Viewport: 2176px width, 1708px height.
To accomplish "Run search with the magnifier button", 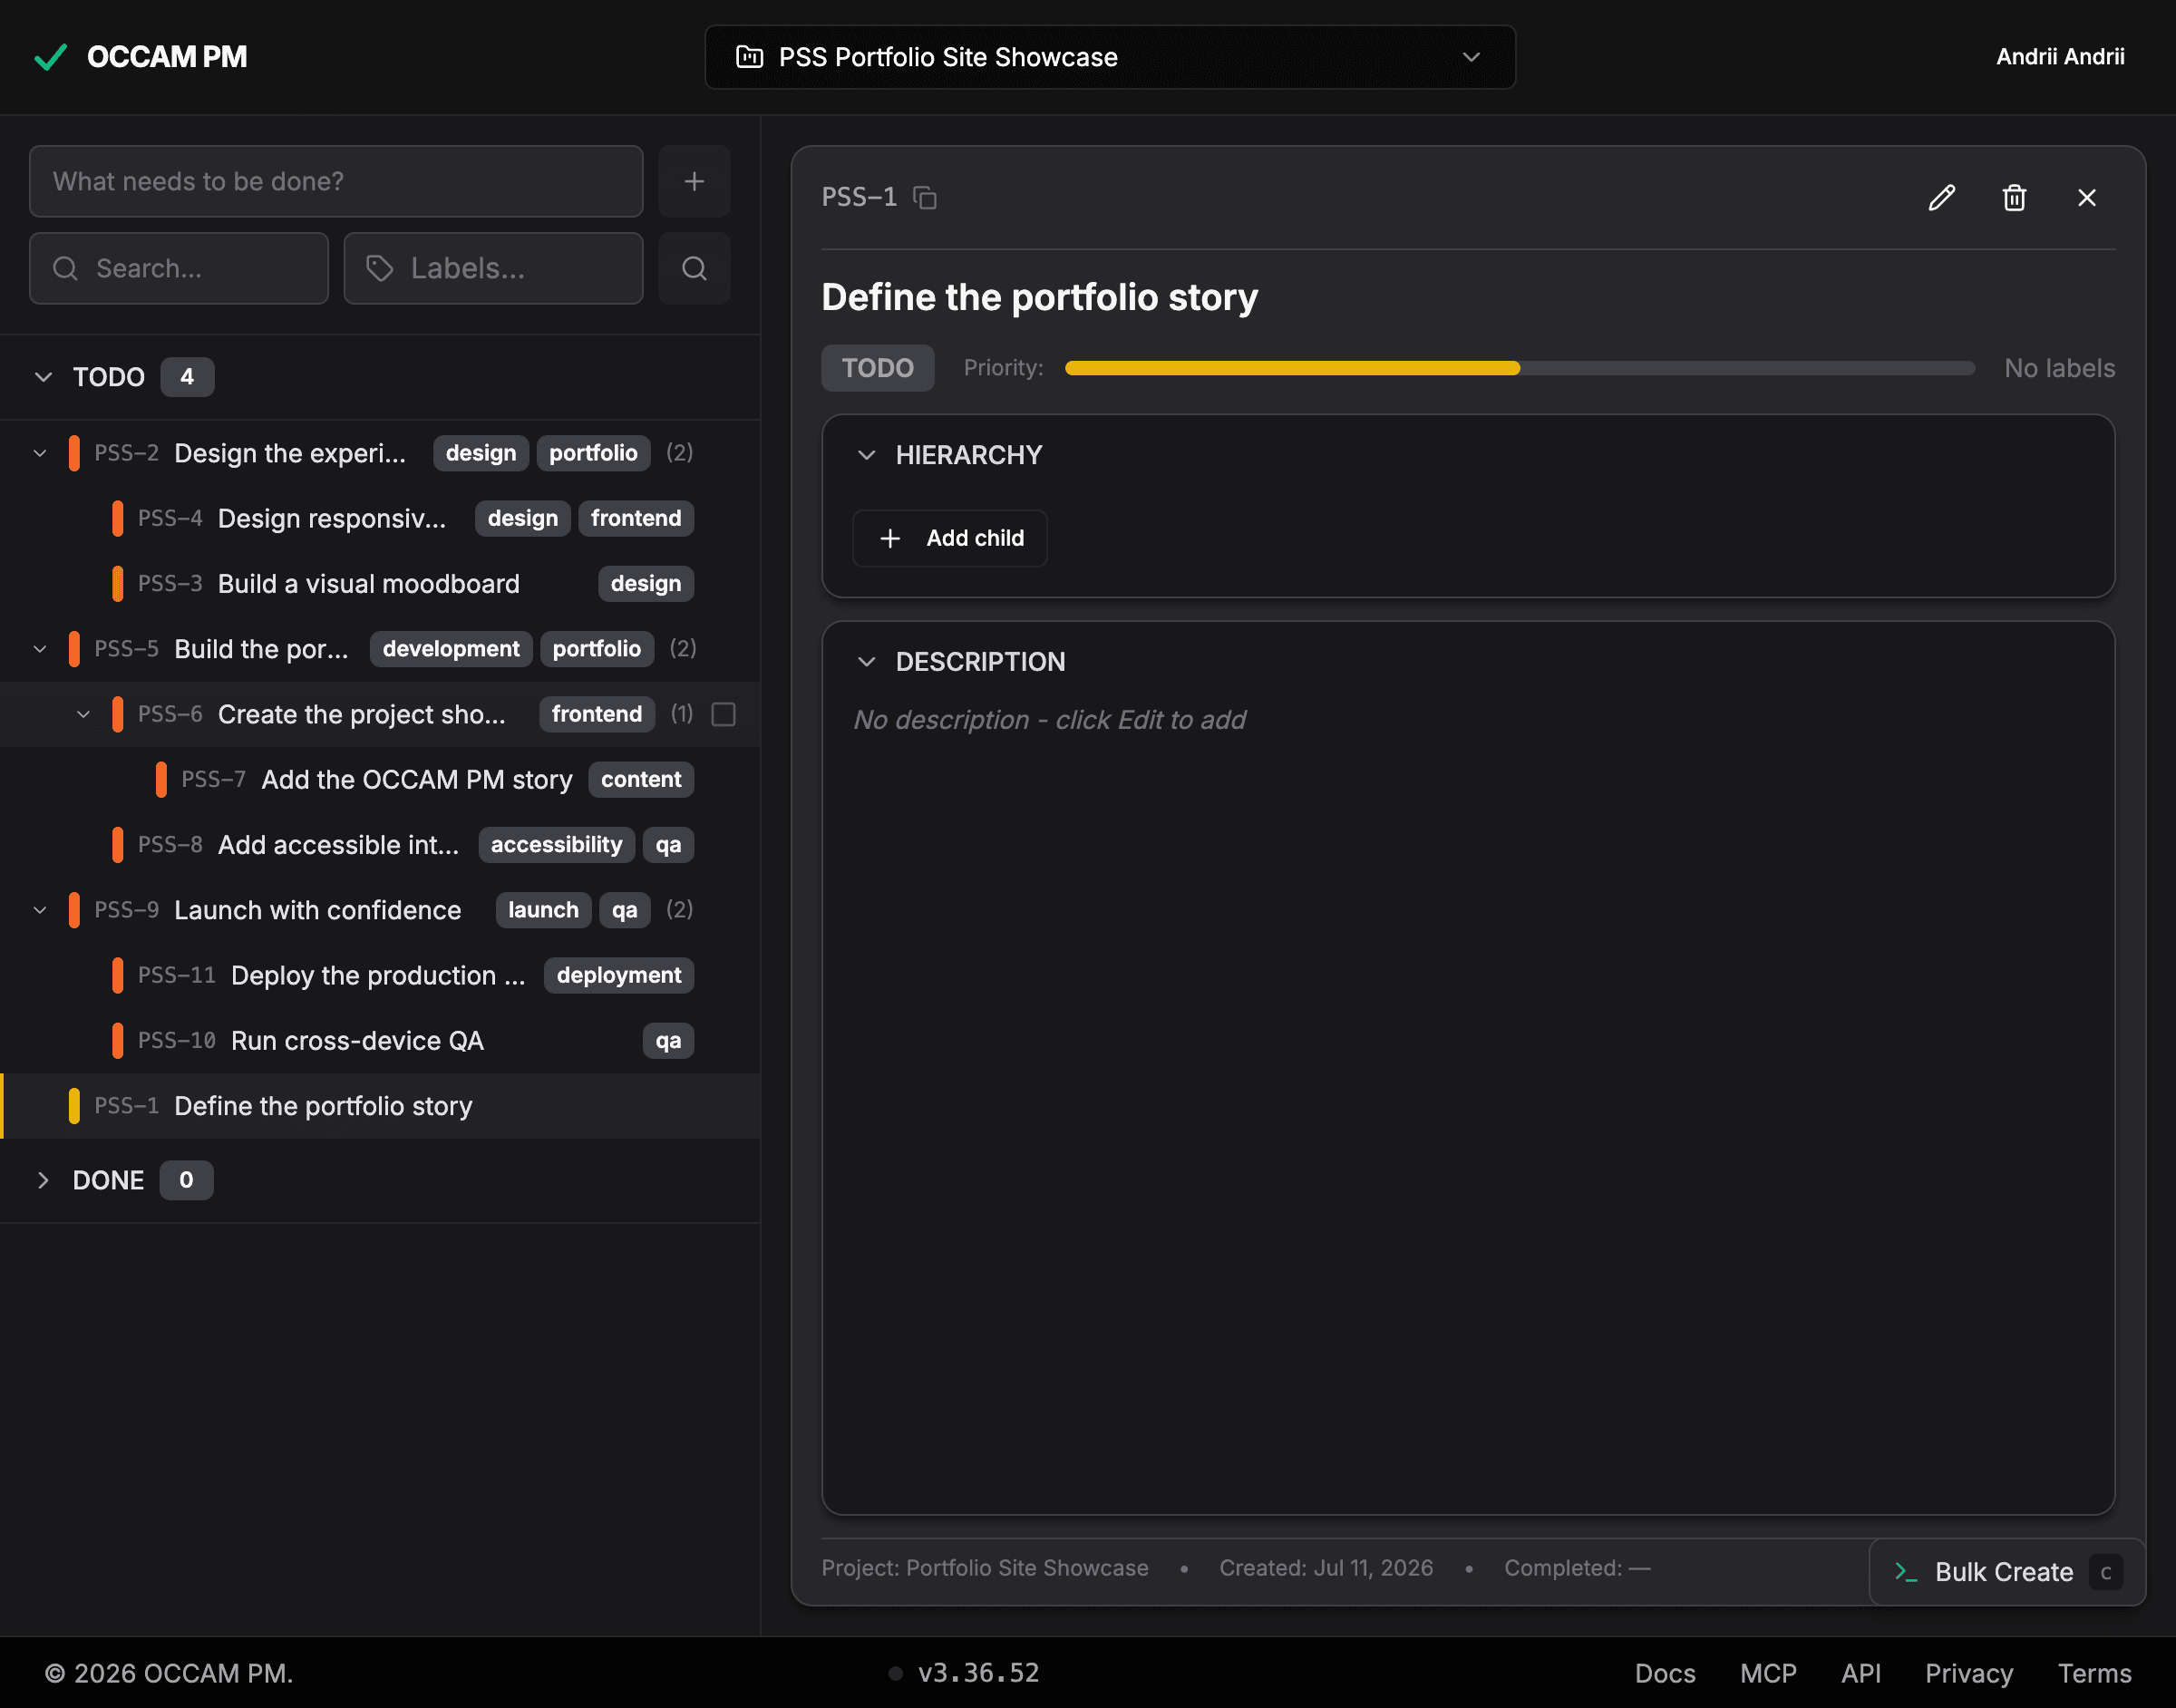I will coord(694,268).
